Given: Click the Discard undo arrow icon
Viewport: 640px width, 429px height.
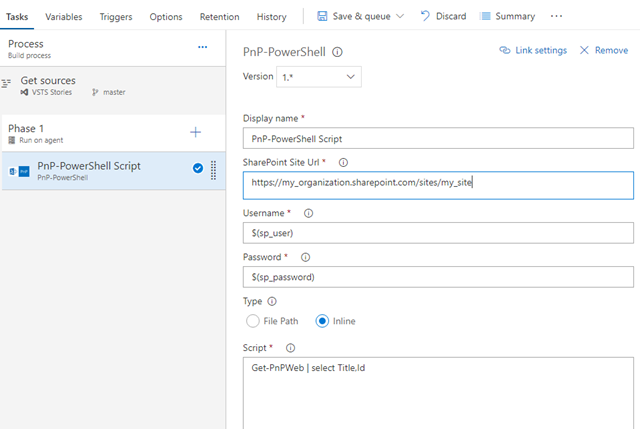Looking at the screenshot, I should (425, 16).
